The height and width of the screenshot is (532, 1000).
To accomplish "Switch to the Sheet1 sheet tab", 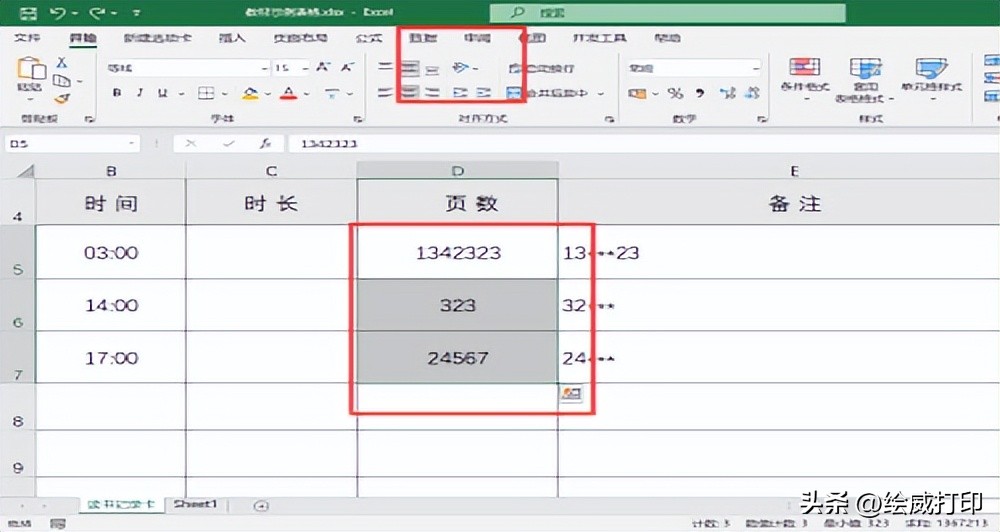I will coord(196,505).
